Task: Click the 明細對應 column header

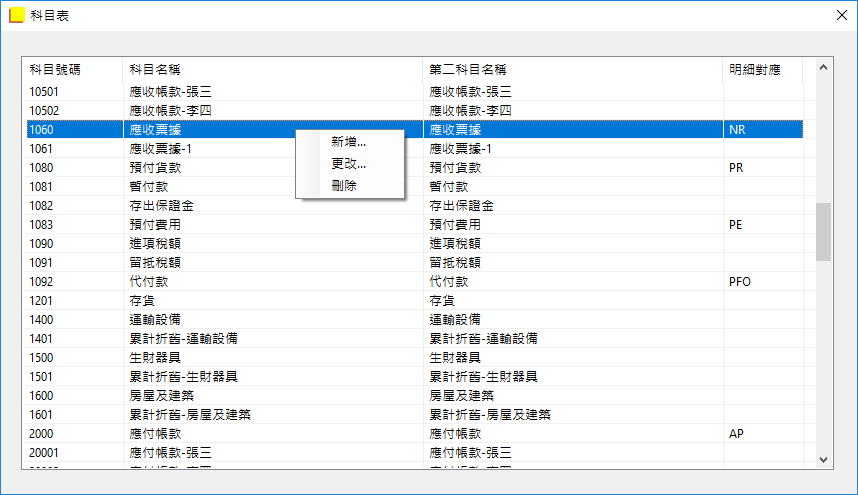Action: coord(754,70)
